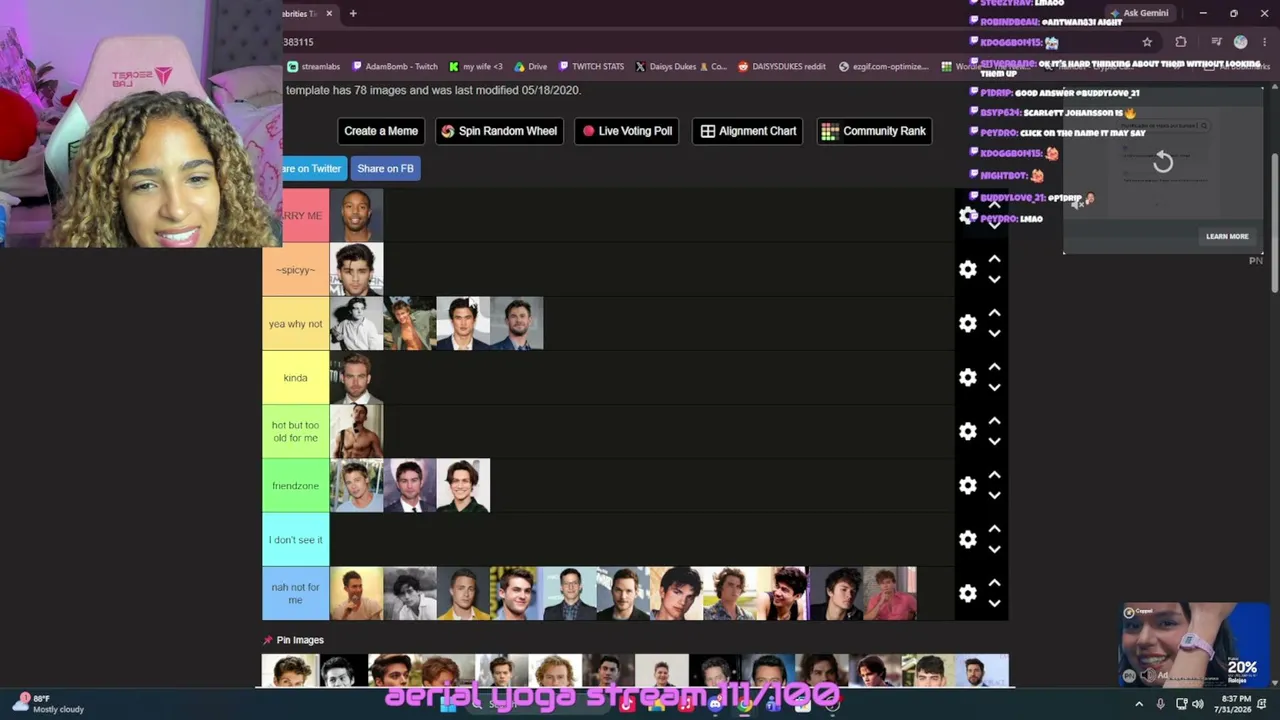
Task: Open settings gear for the spicyy tier
Action: [967, 270]
